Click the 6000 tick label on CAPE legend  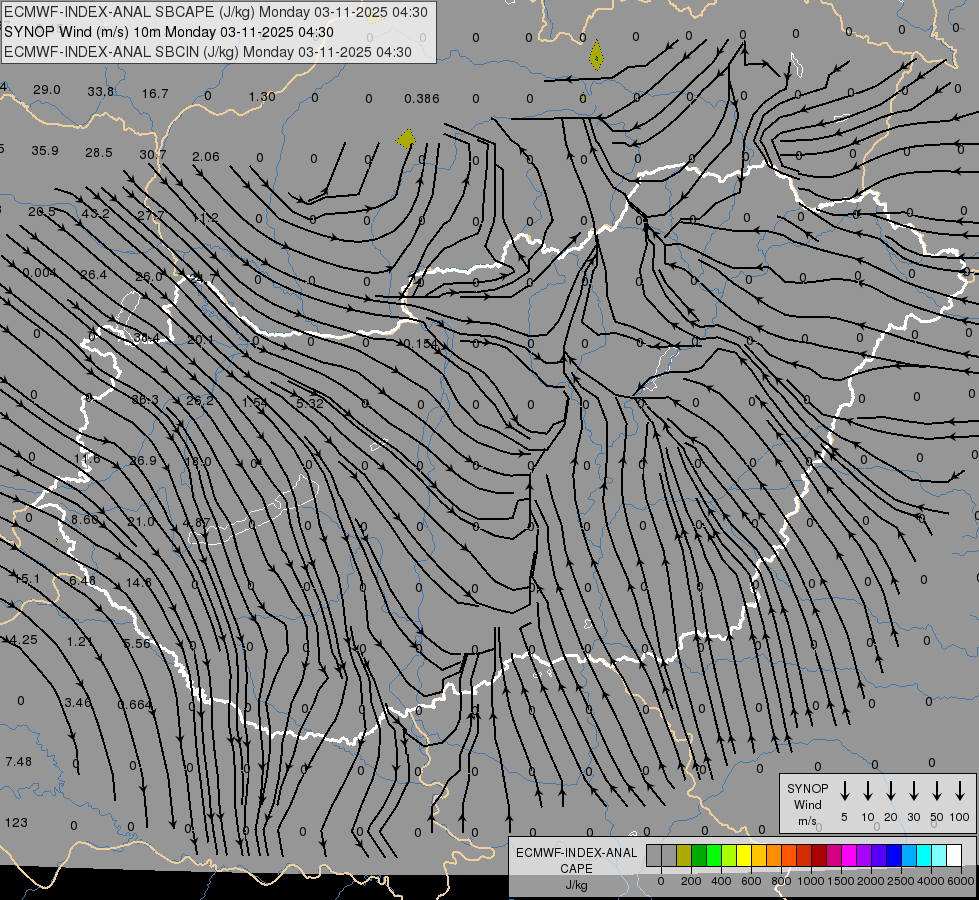click(x=960, y=881)
